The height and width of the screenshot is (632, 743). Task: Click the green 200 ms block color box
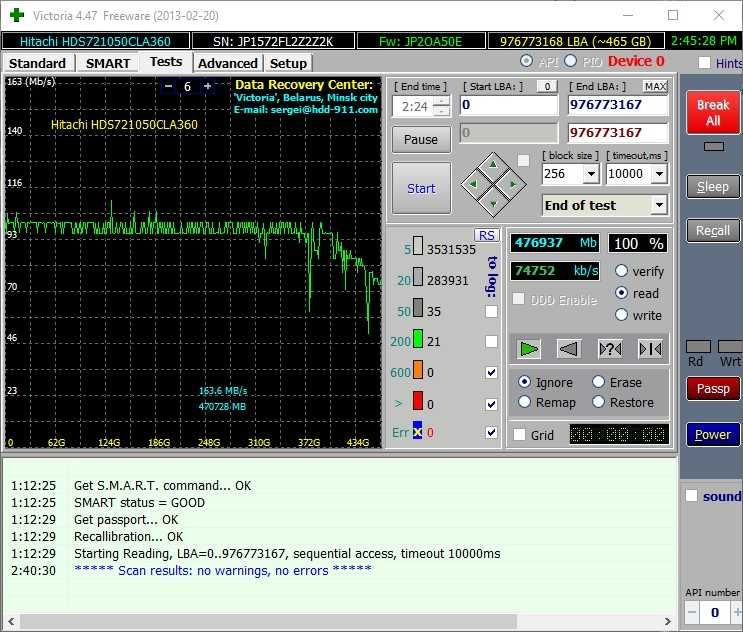(x=417, y=339)
